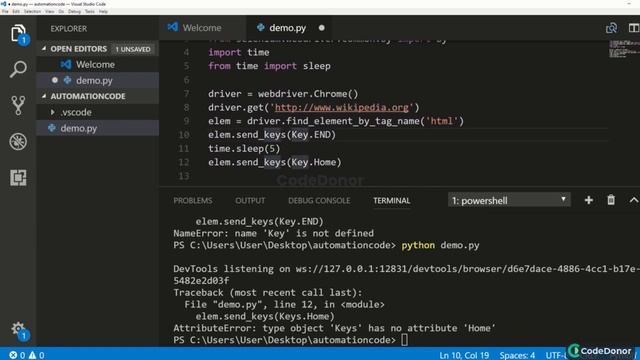Click line number 10 in the gutter
The width and height of the screenshot is (640, 360).
pyautogui.click(x=184, y=135)
